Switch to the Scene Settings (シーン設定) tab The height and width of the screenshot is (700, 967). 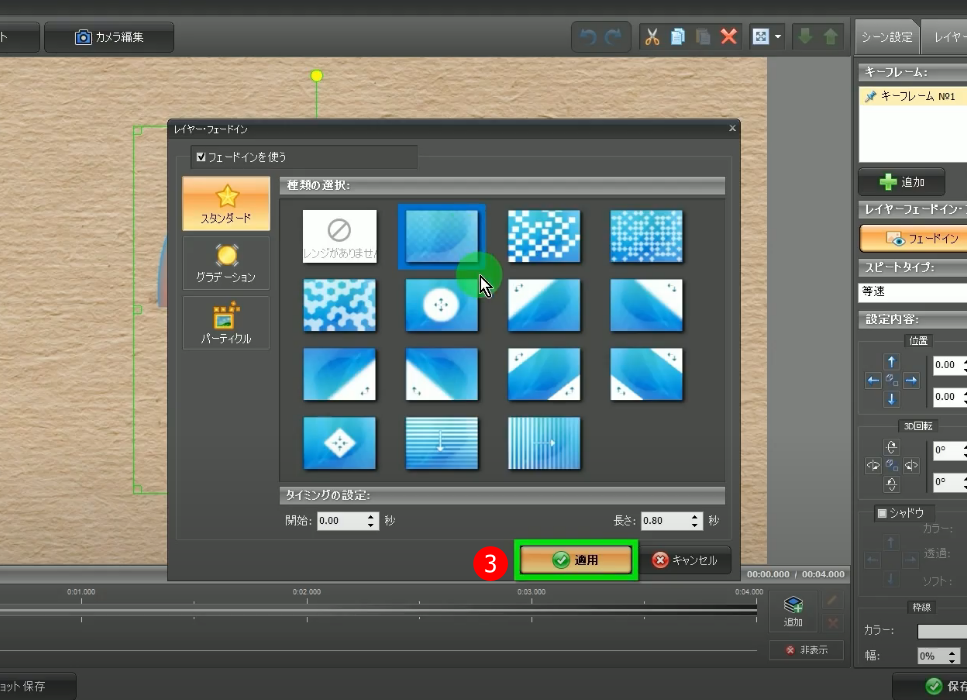886,37
